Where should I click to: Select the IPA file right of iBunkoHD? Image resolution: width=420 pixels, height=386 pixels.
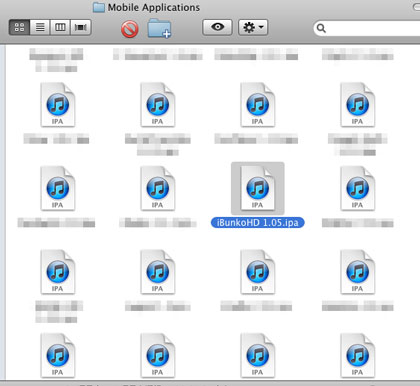point(357,188)
